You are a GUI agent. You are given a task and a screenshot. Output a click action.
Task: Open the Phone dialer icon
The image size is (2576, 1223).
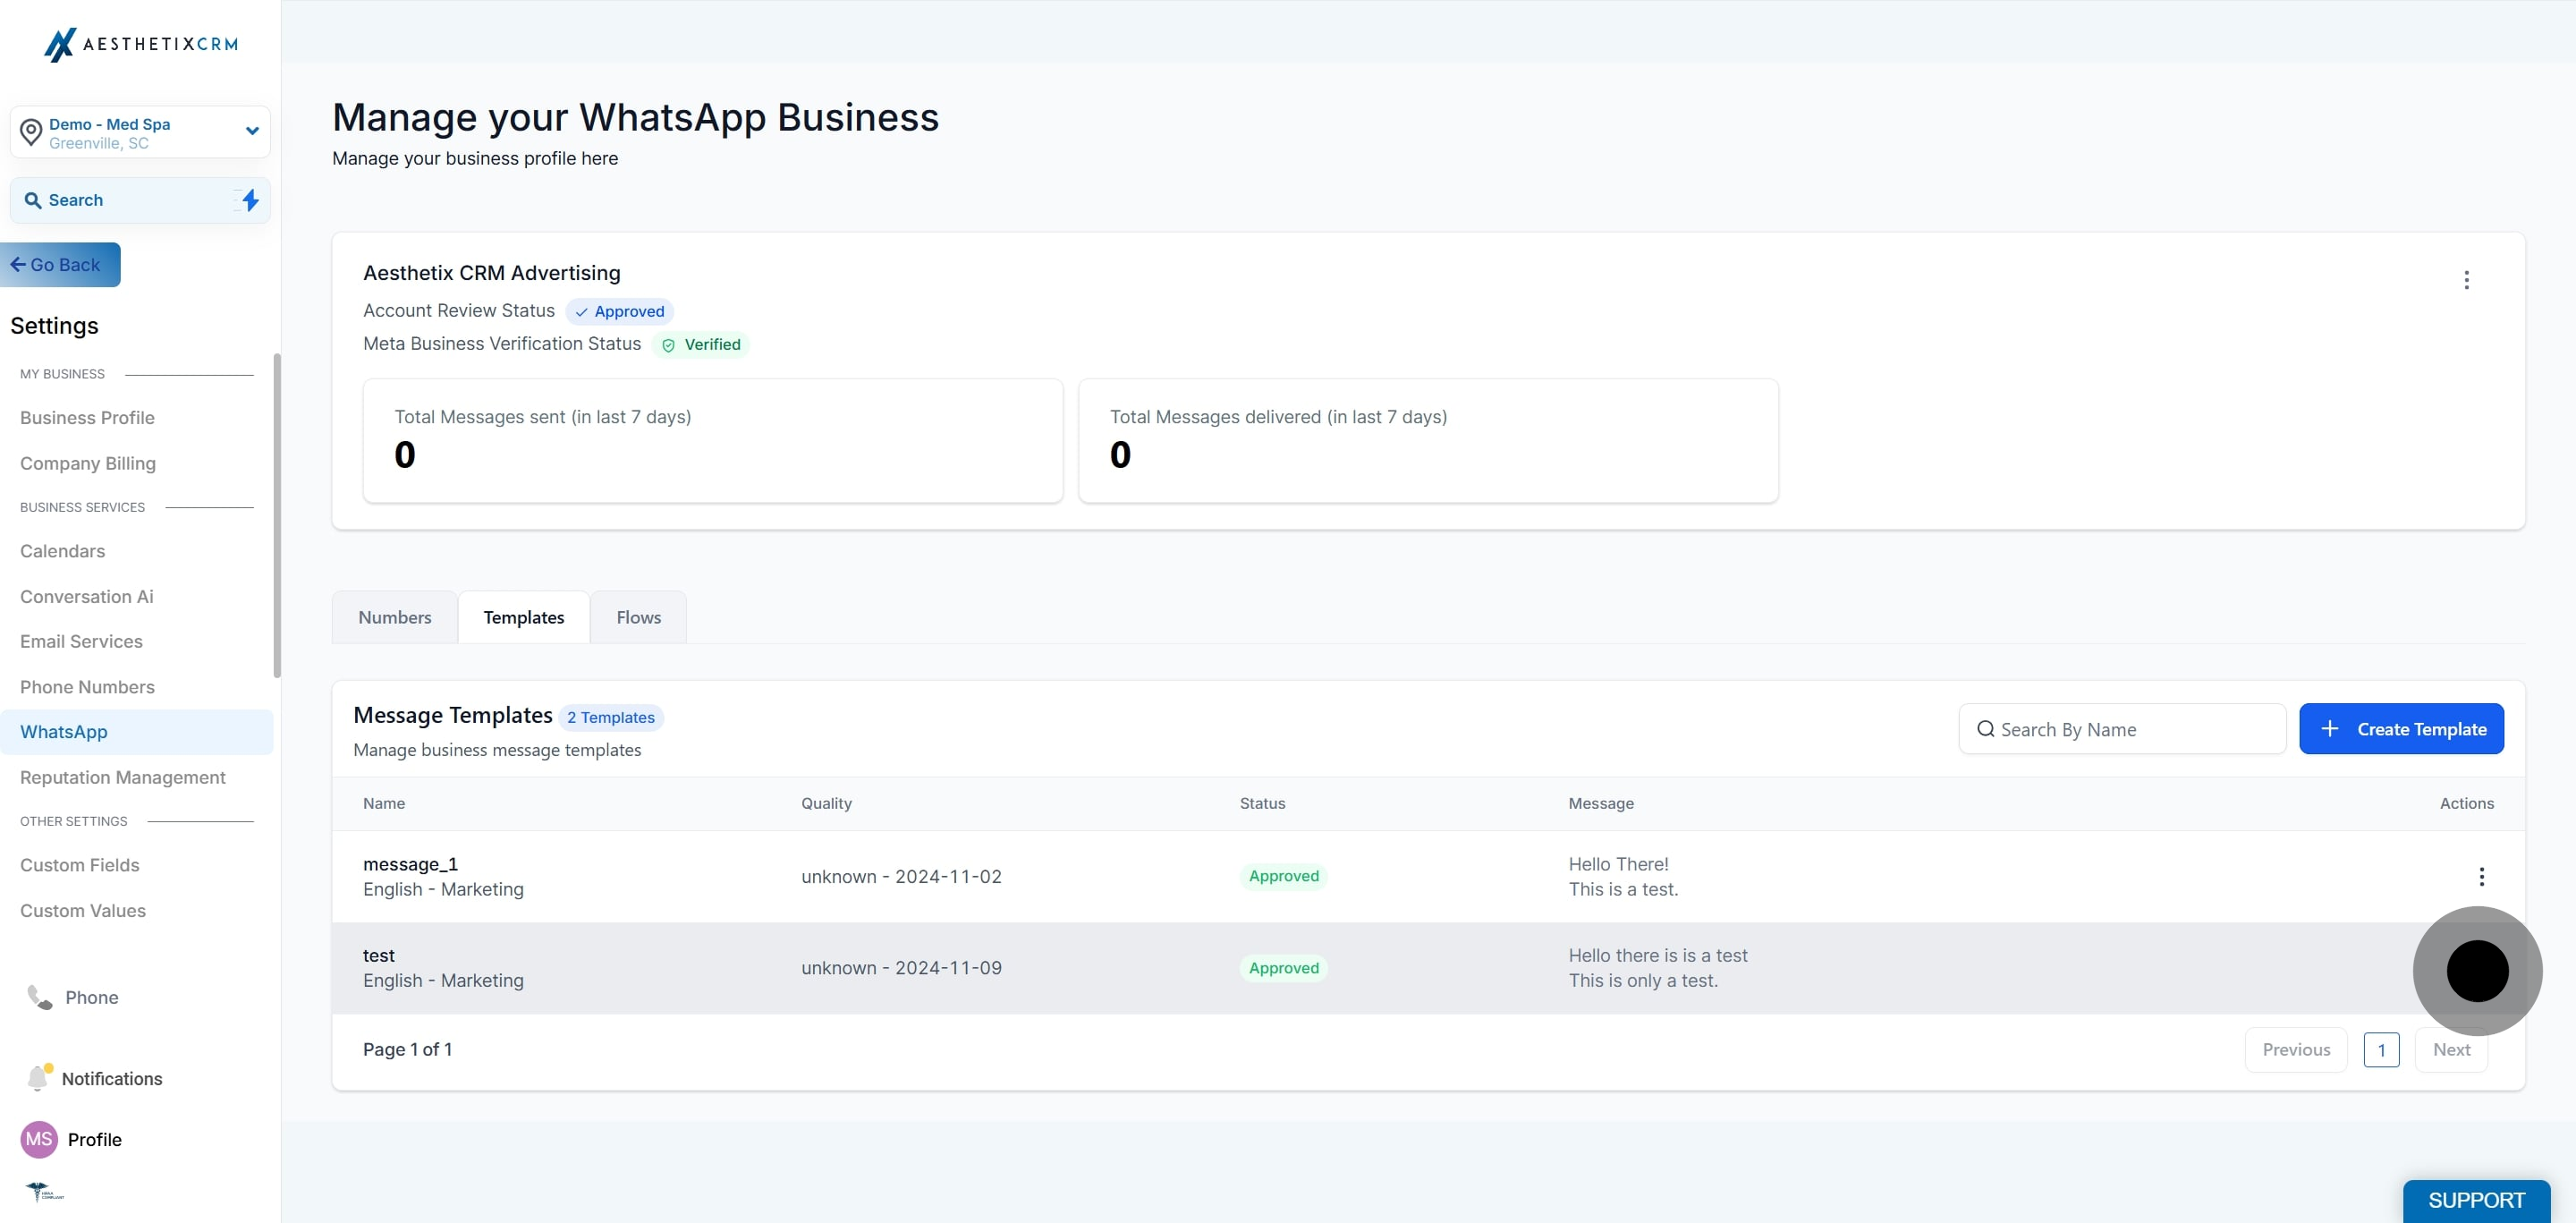coord(39,997)
